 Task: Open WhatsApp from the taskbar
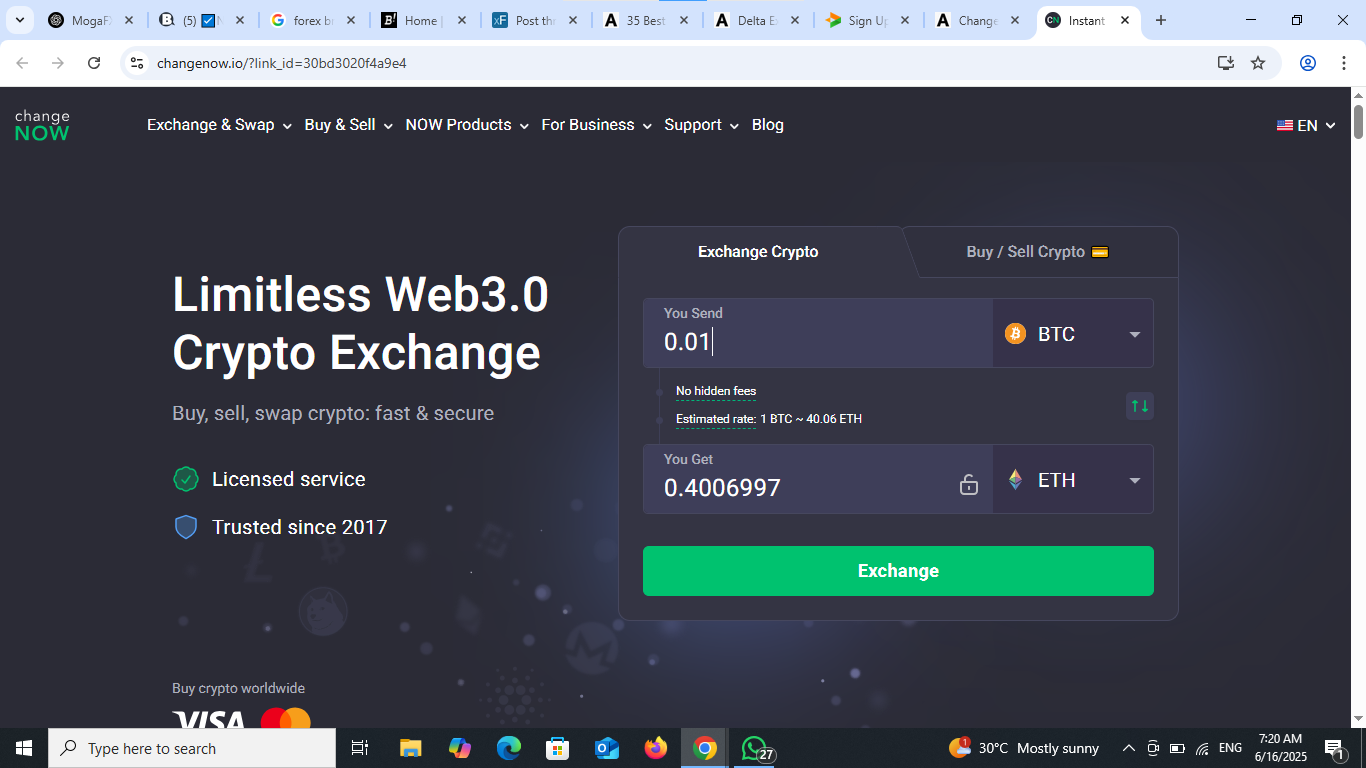click(x=755, y=748)
